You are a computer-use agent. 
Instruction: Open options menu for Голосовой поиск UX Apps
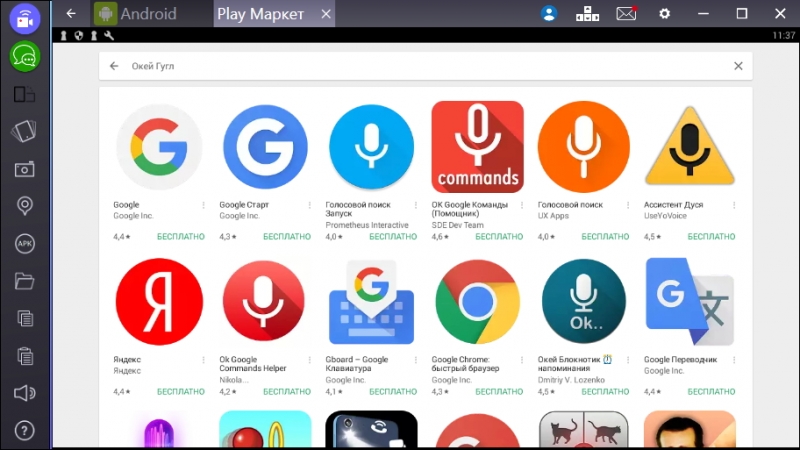(x=628, y=205)
